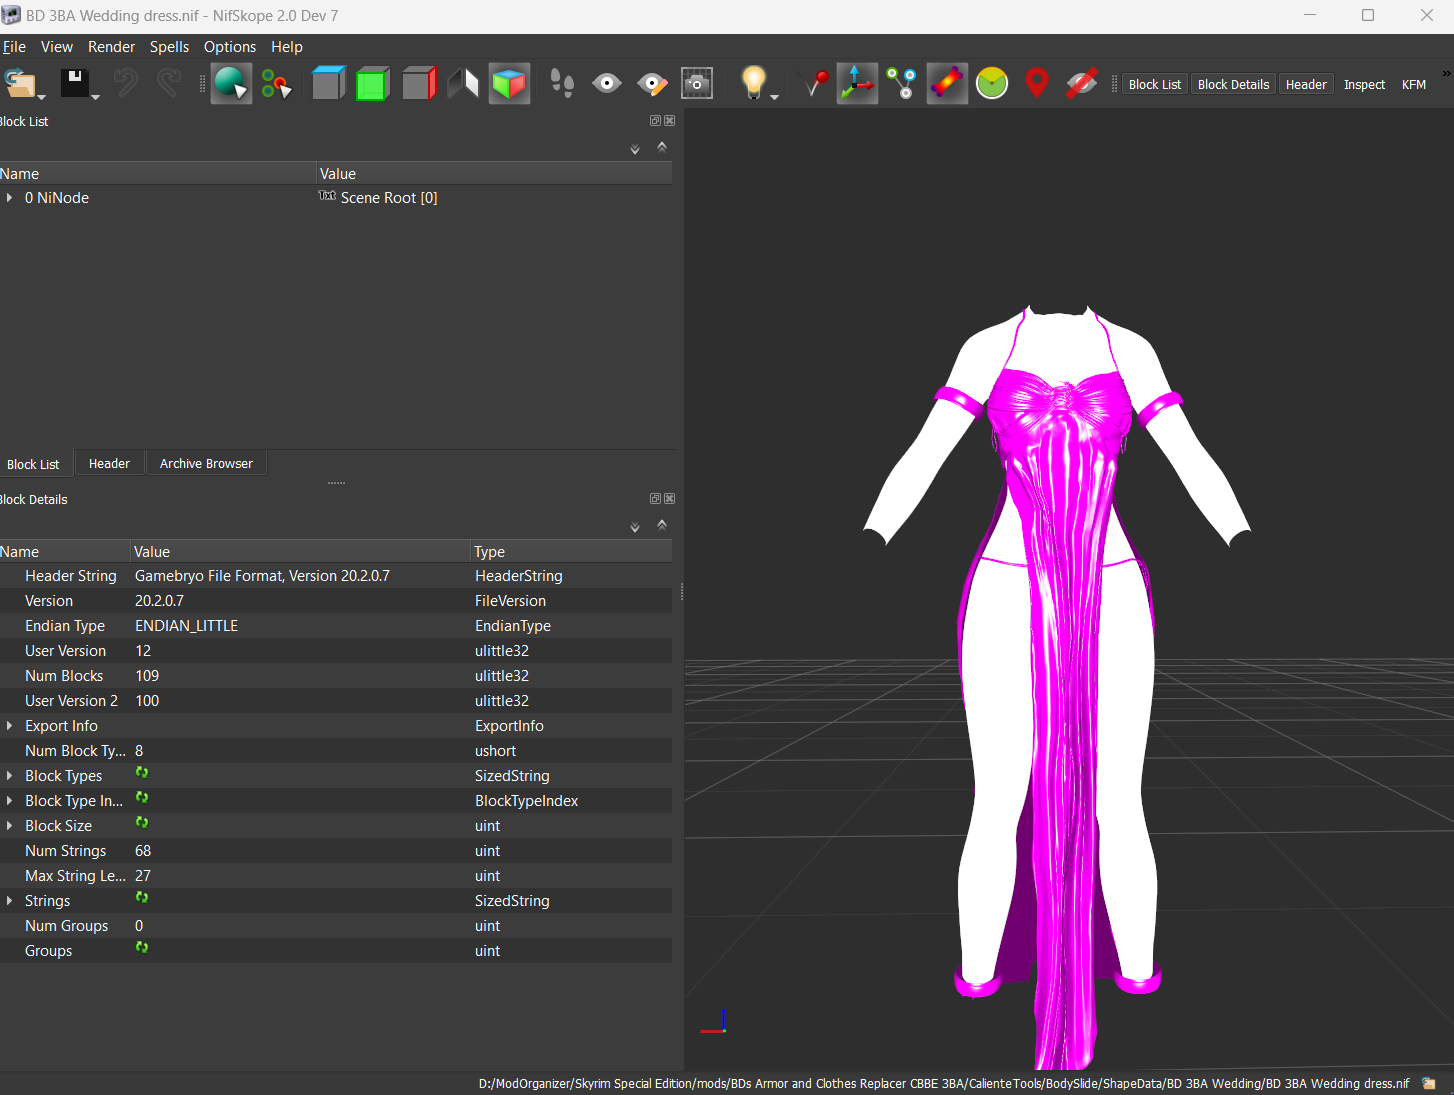This screenshot has height=1095, width=1454.
Task: Click the Block Details toolbar button
Action: point(1233,85)
